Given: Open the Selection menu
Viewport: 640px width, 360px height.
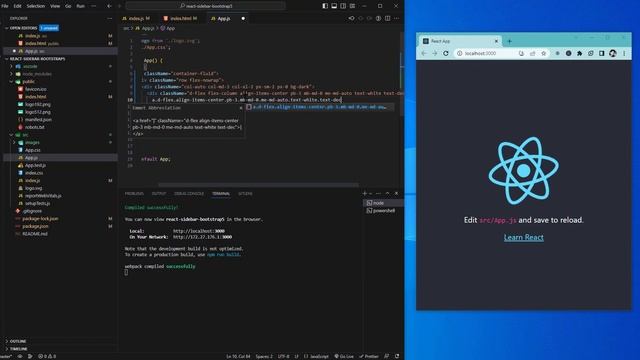Looking at the screenshot, I should [x=36, y=6].
